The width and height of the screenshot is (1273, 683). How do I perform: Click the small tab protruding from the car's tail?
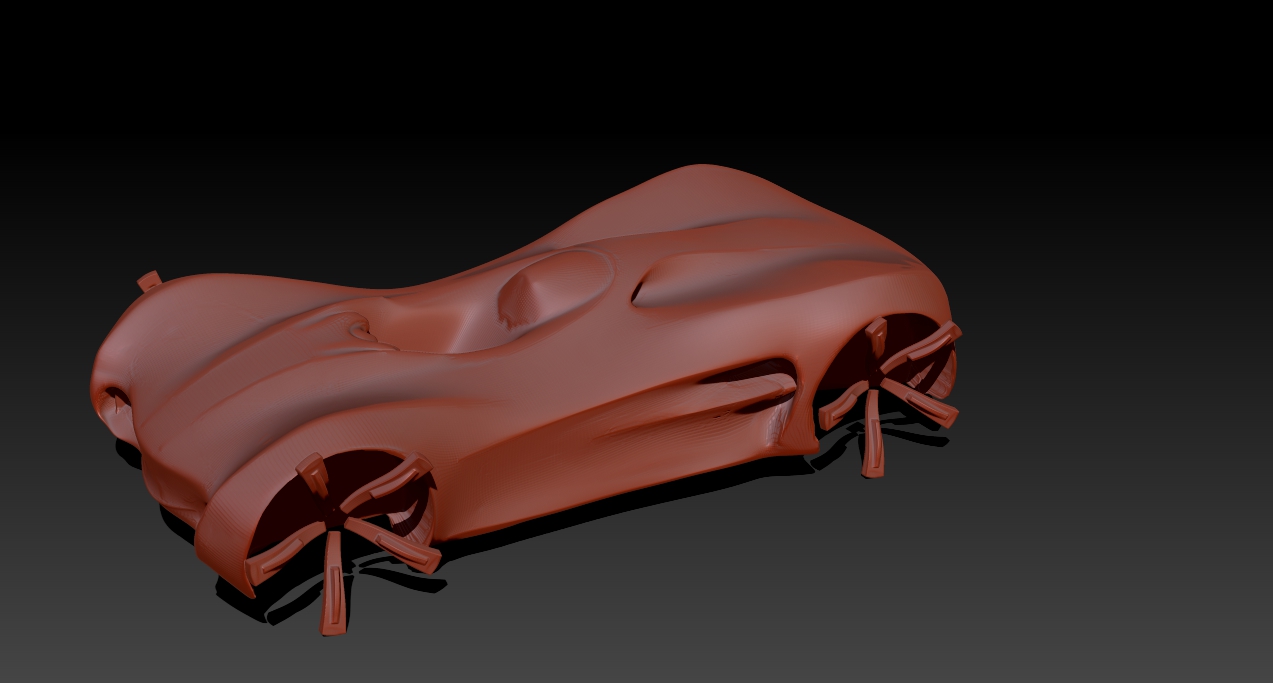click(x=149, y=281)
